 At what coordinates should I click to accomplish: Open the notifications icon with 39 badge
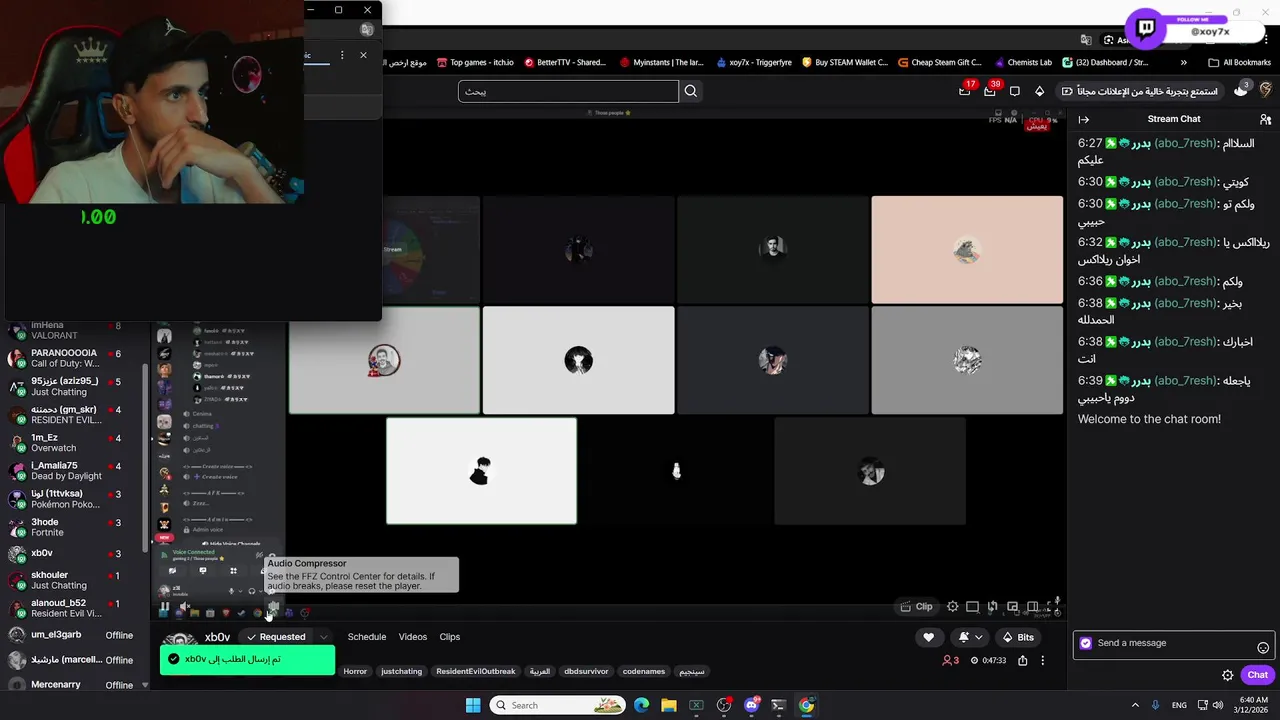990,91
